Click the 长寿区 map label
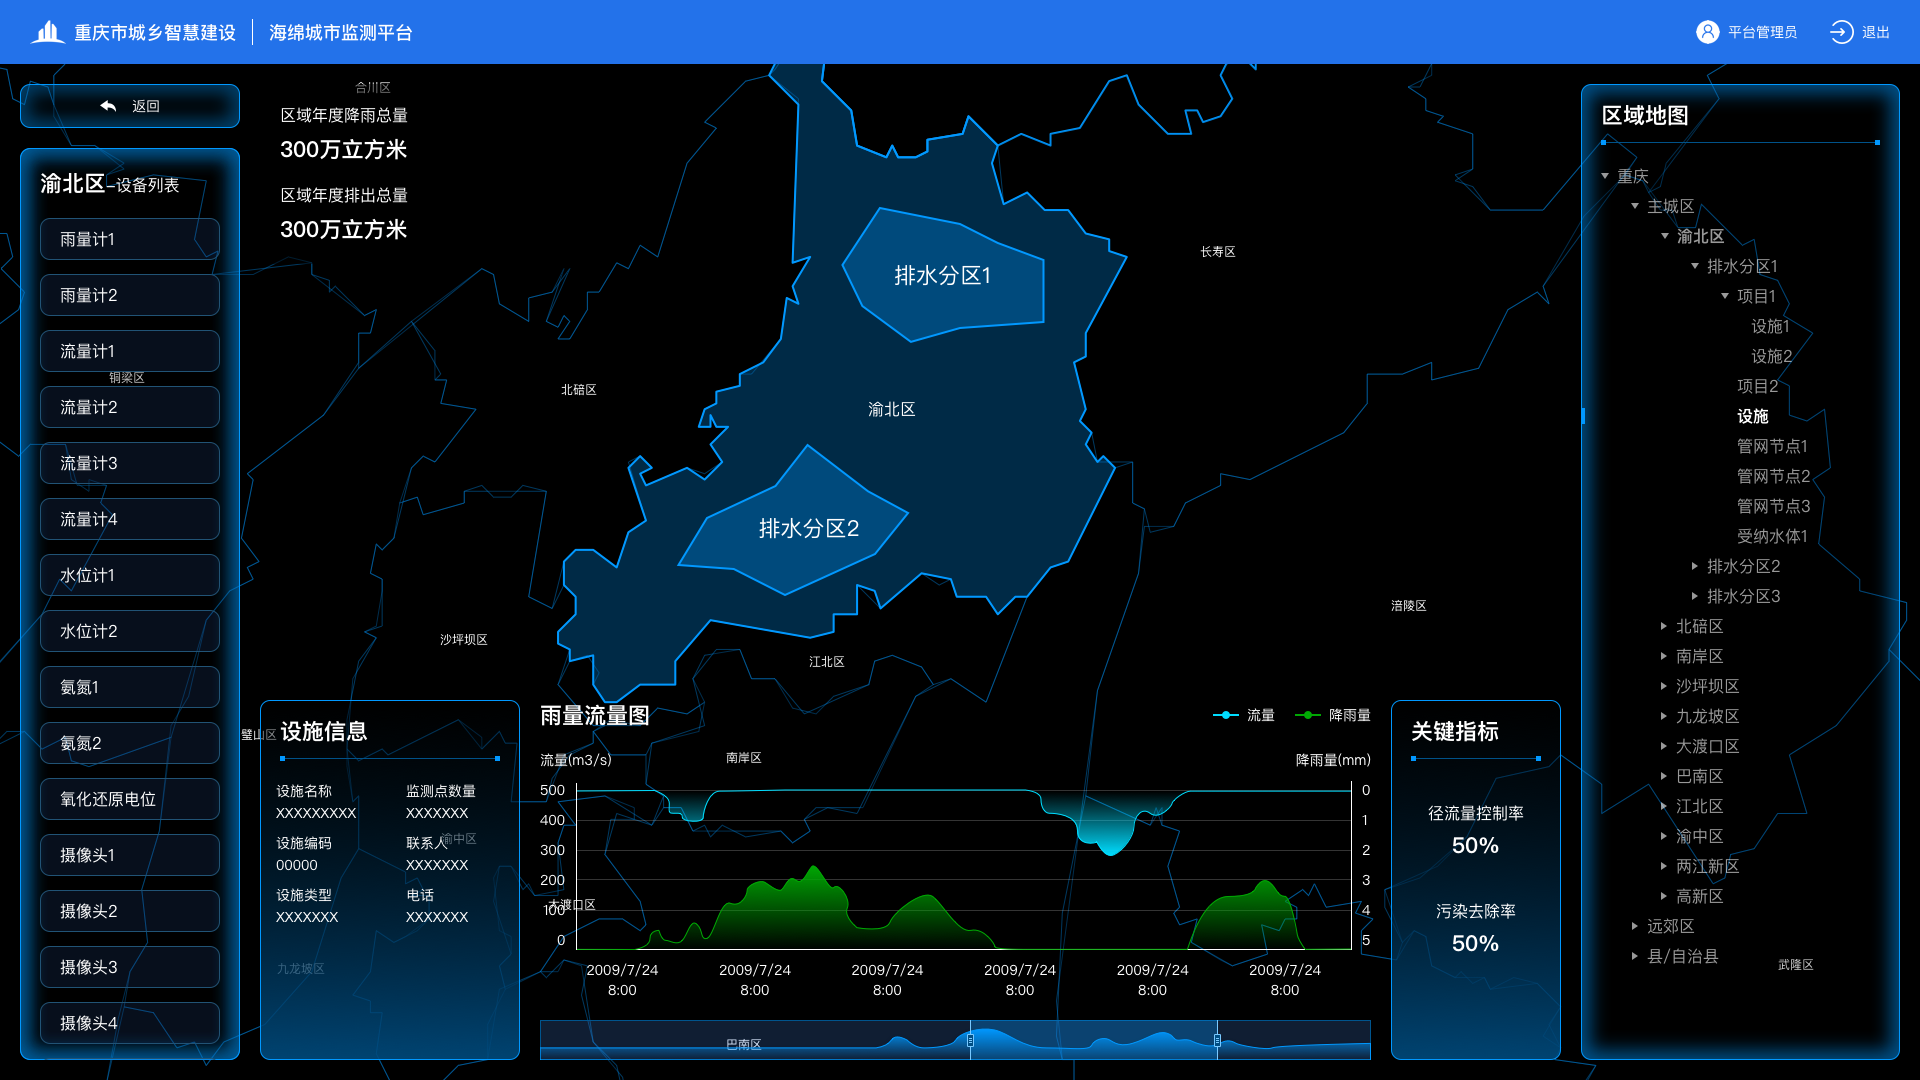The width and height of the screenshot is (1920, 1080). click(x=1218, y=252)
